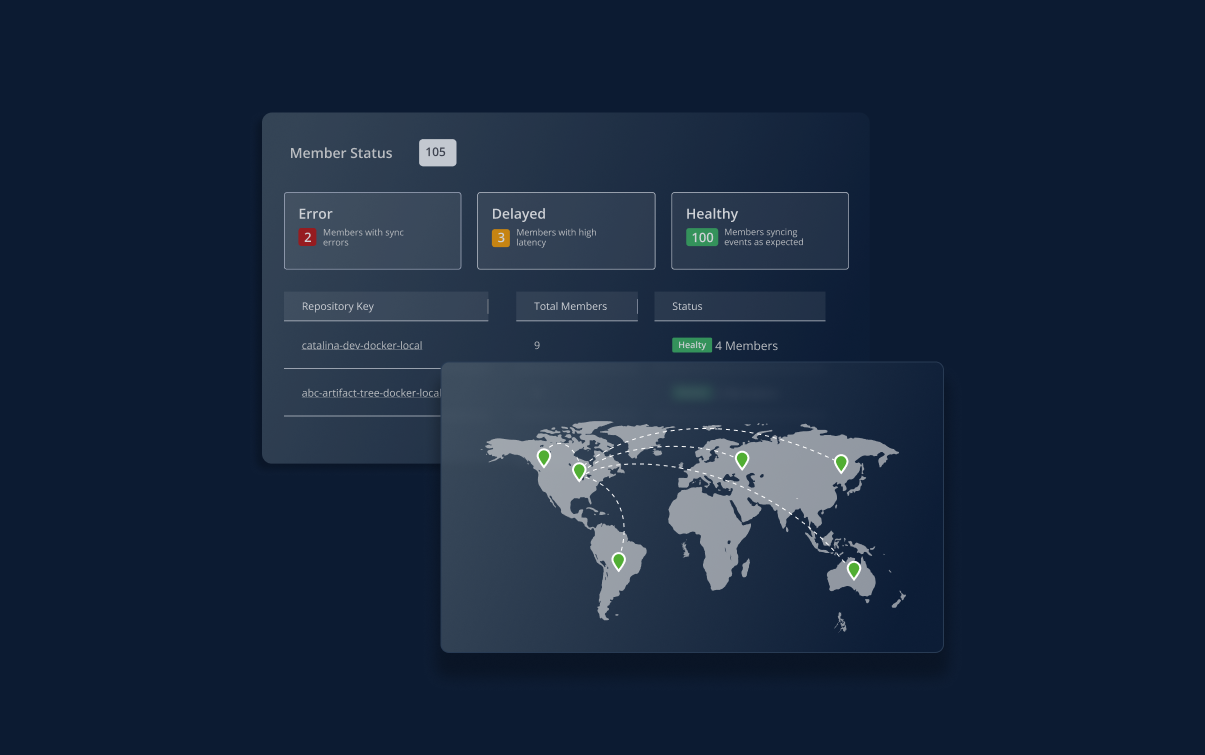This screenshot has width=1205, height=755.
Task: Click the map pin on eastern United States
Action: 579,470
